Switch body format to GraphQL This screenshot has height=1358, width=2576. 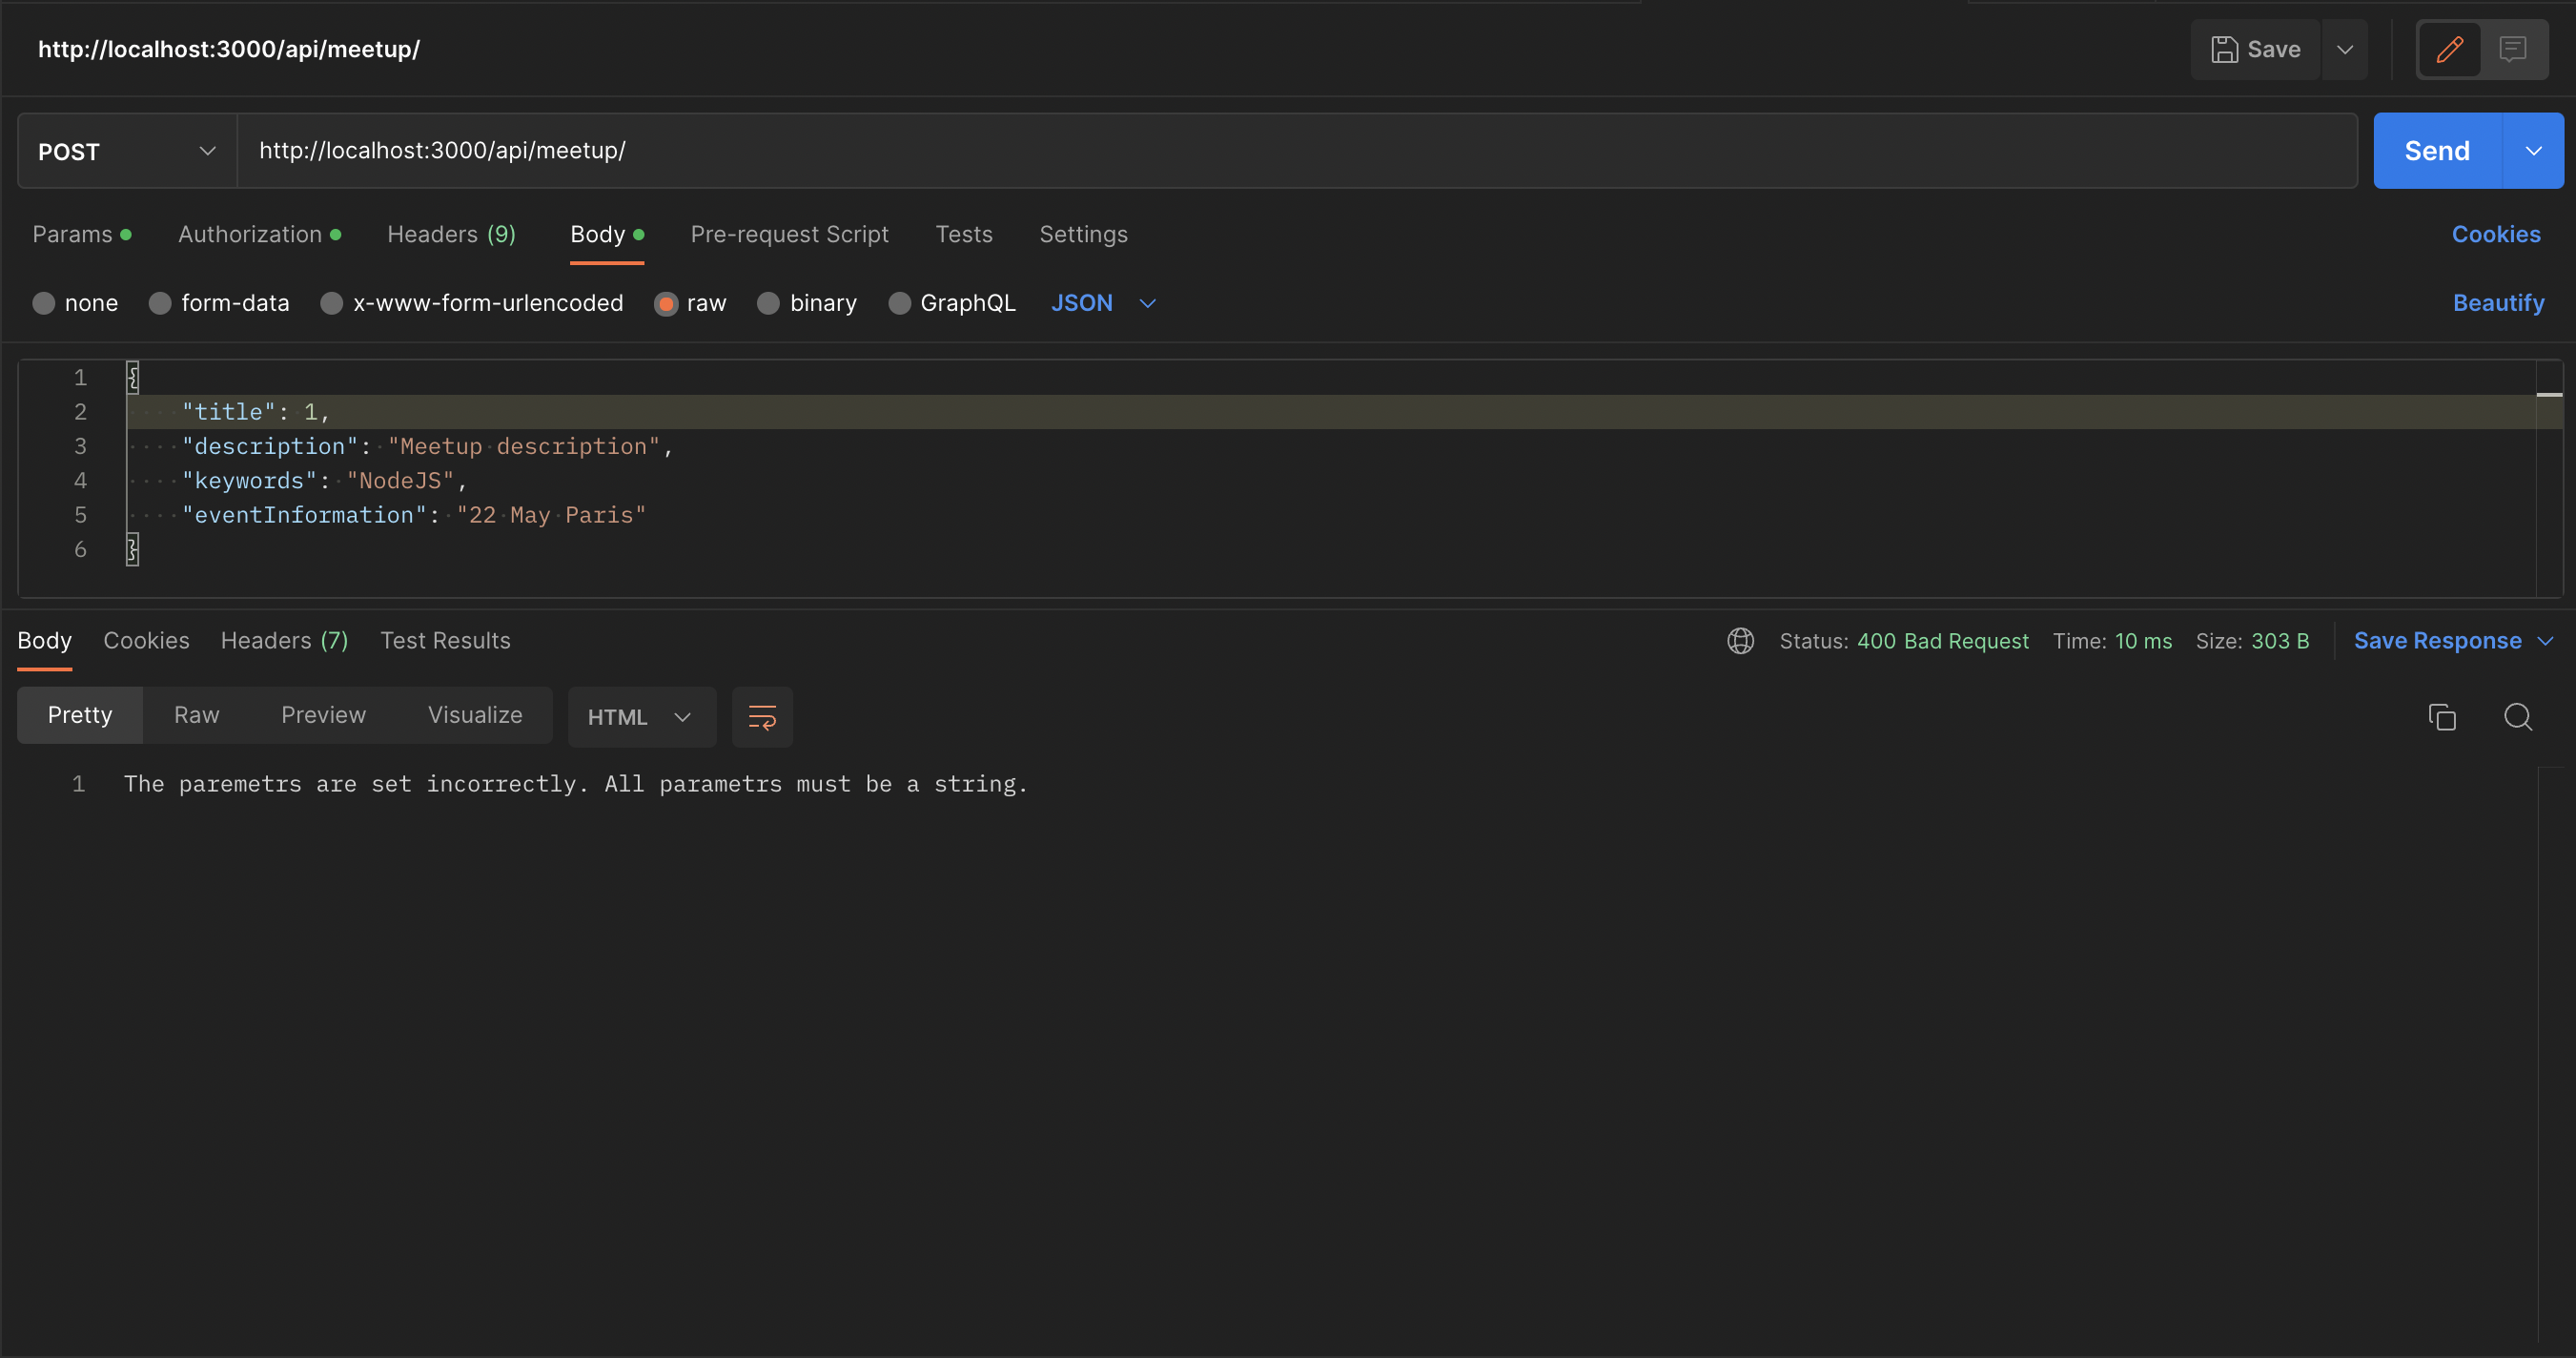(x=899, y=303)
